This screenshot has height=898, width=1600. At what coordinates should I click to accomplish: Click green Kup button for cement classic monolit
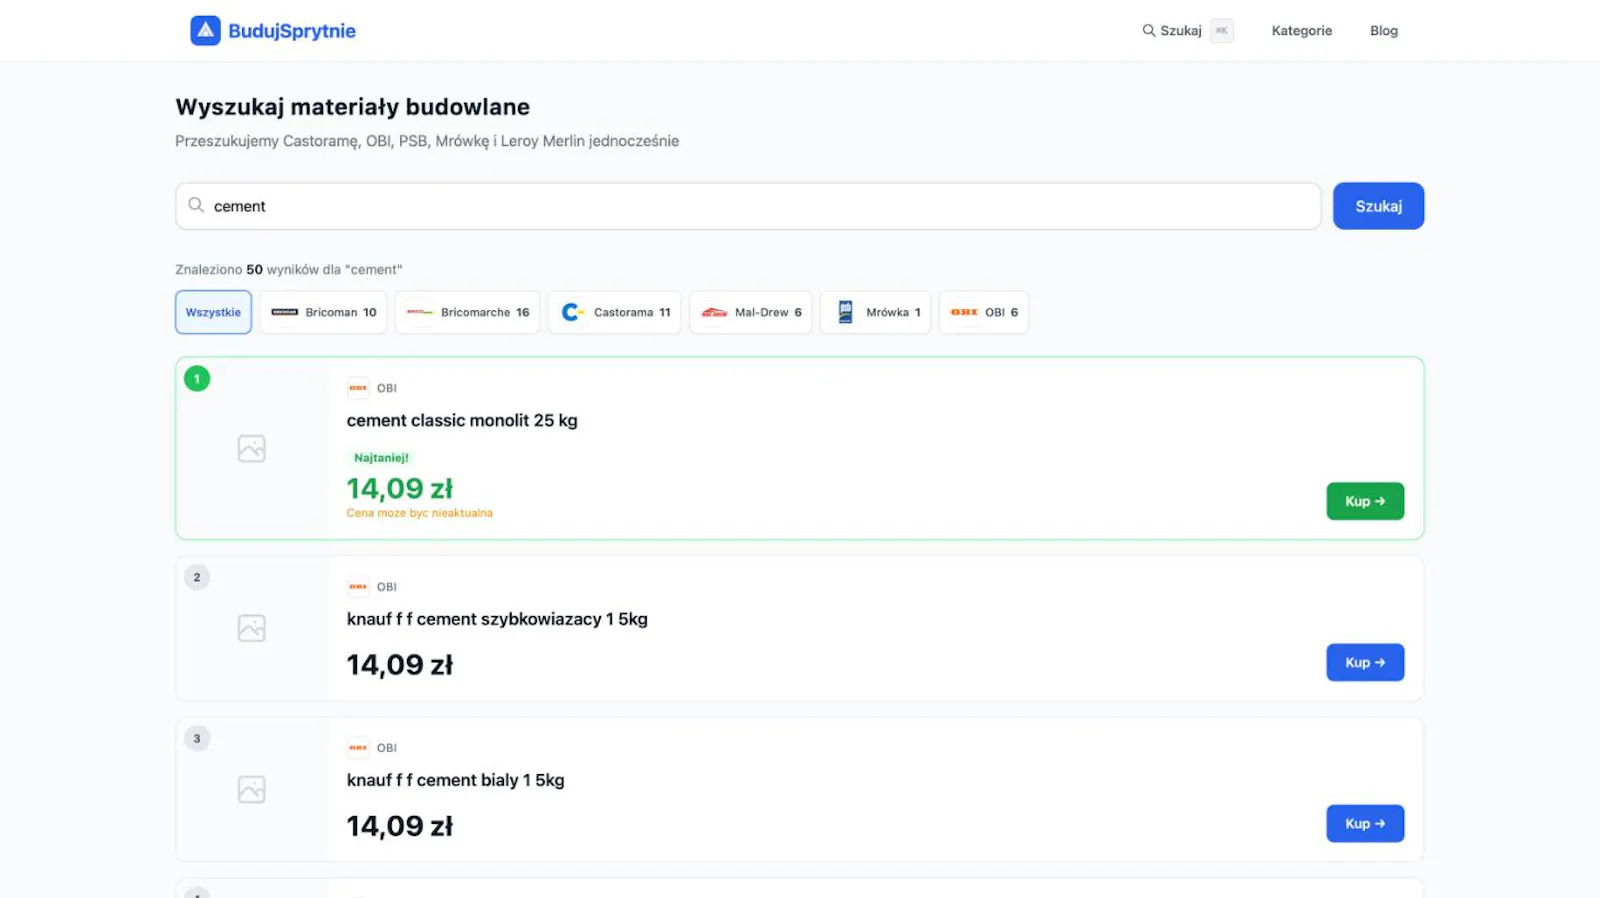(1365, 501)
